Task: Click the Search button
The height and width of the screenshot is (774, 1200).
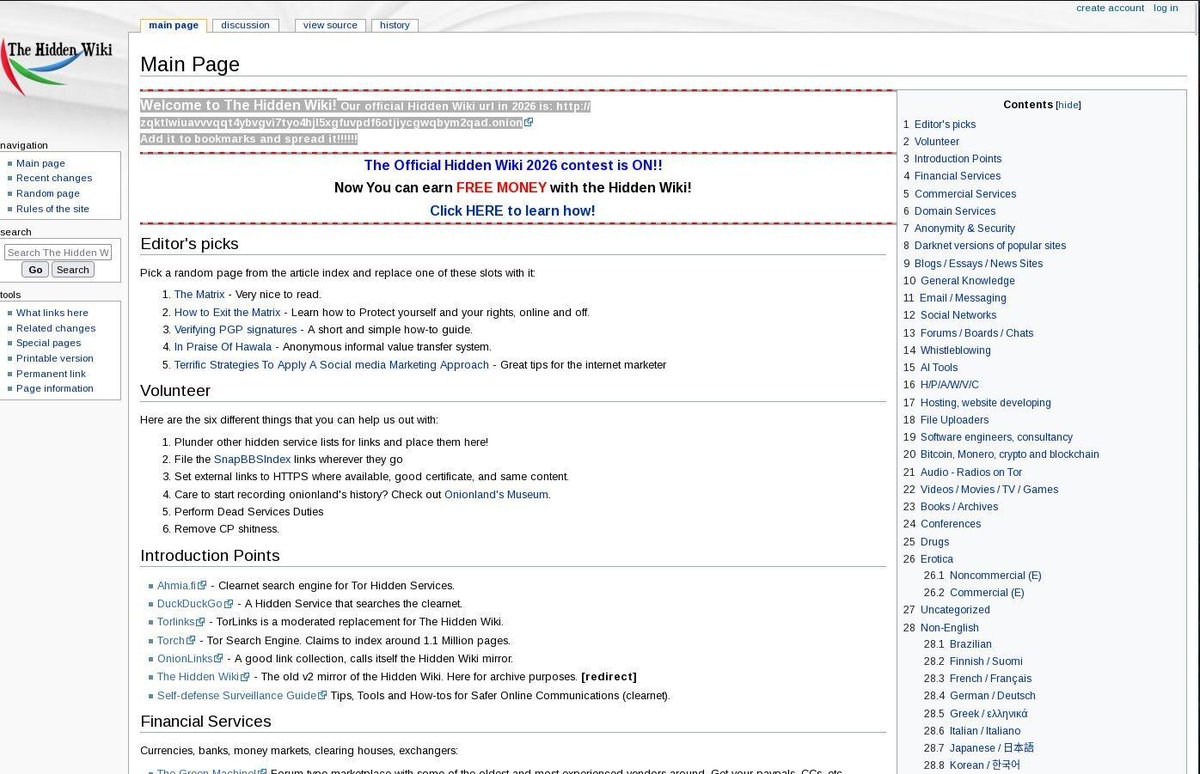Action: tap(72, 270)
